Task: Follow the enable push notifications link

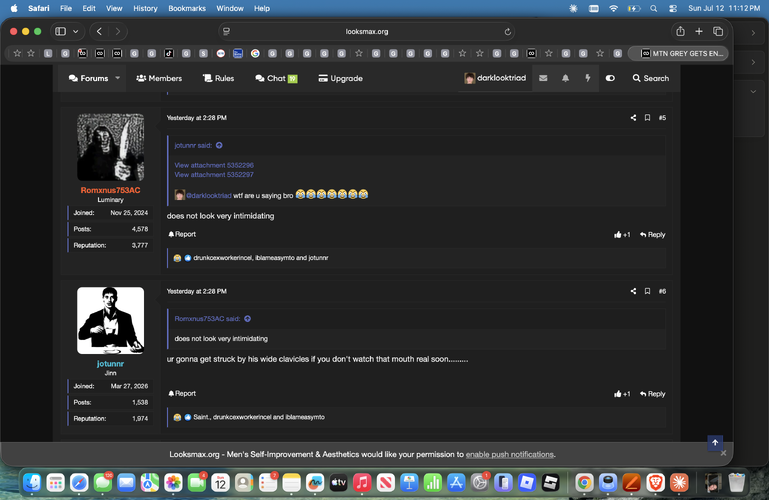Action: (x=510, y=454)
